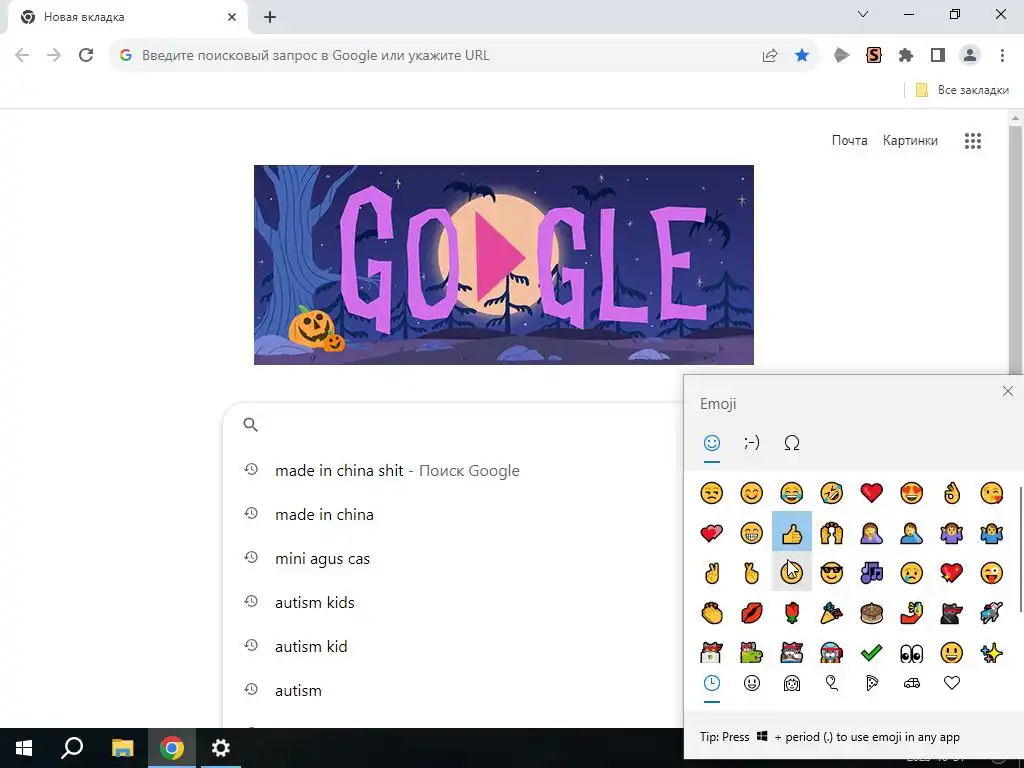
Task: Open the kaomoji ;-) tab
Action: pyautogui.click(x=752, y=443)
